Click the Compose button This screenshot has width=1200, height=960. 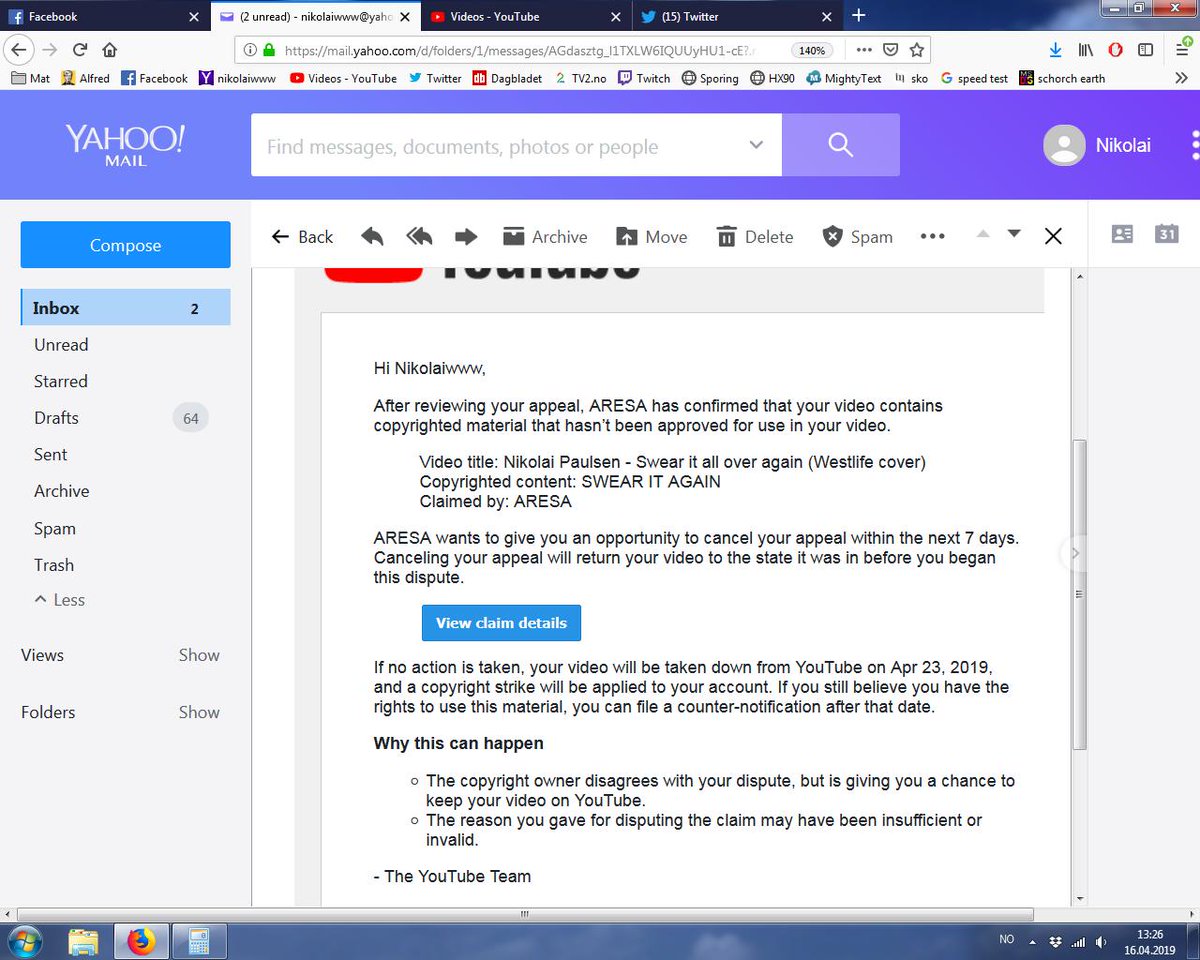coord(125,245)
